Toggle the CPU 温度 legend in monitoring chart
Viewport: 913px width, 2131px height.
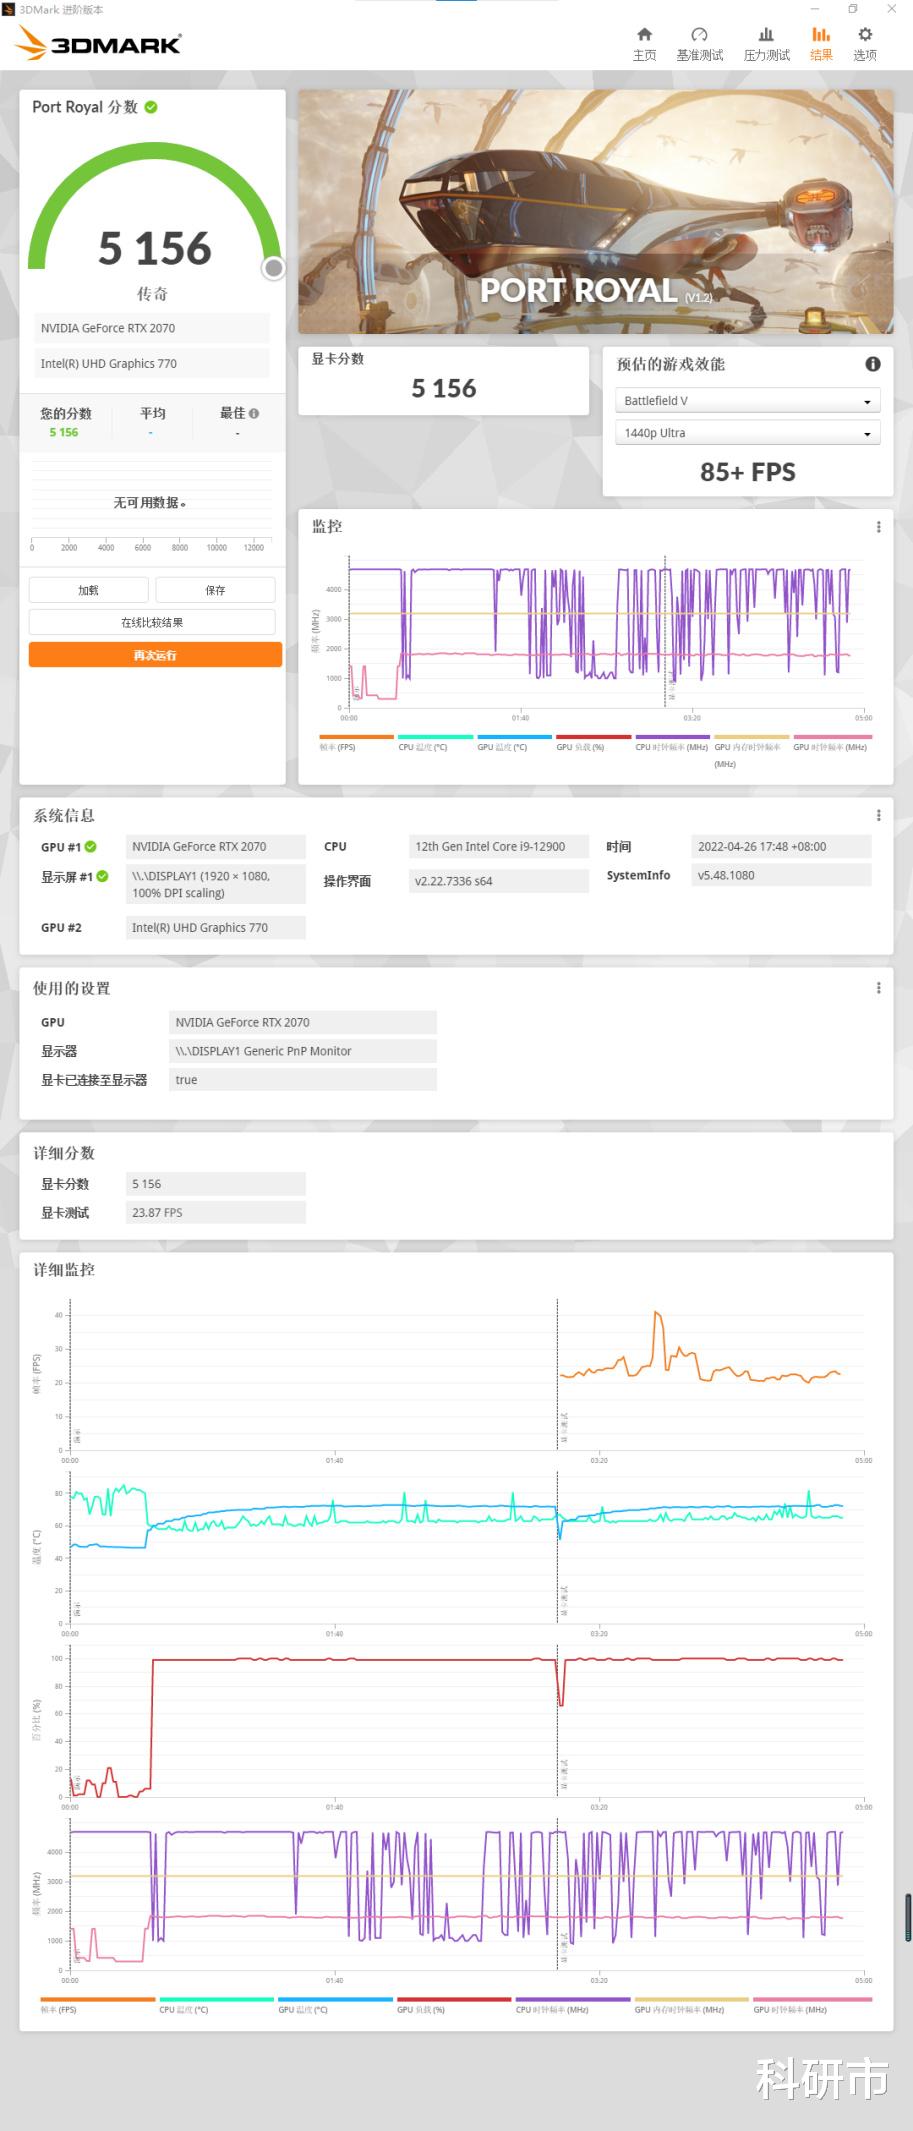click(435, 744)
